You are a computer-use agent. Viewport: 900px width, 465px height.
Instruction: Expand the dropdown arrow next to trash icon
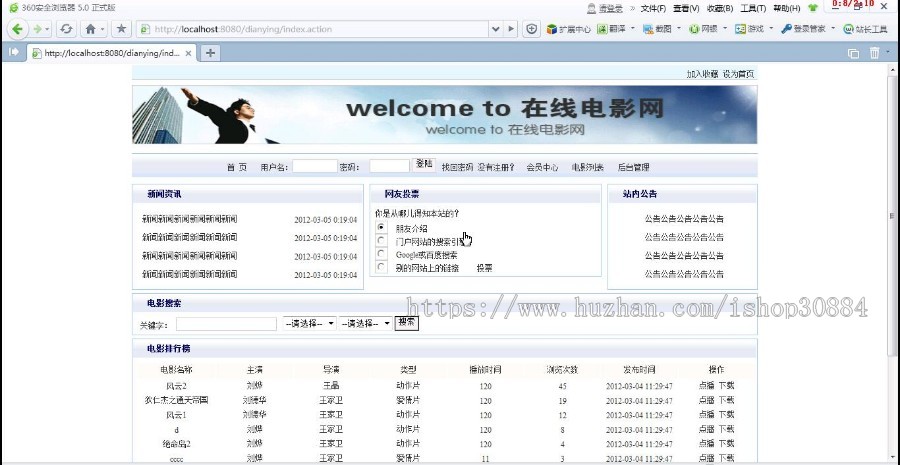888,52
